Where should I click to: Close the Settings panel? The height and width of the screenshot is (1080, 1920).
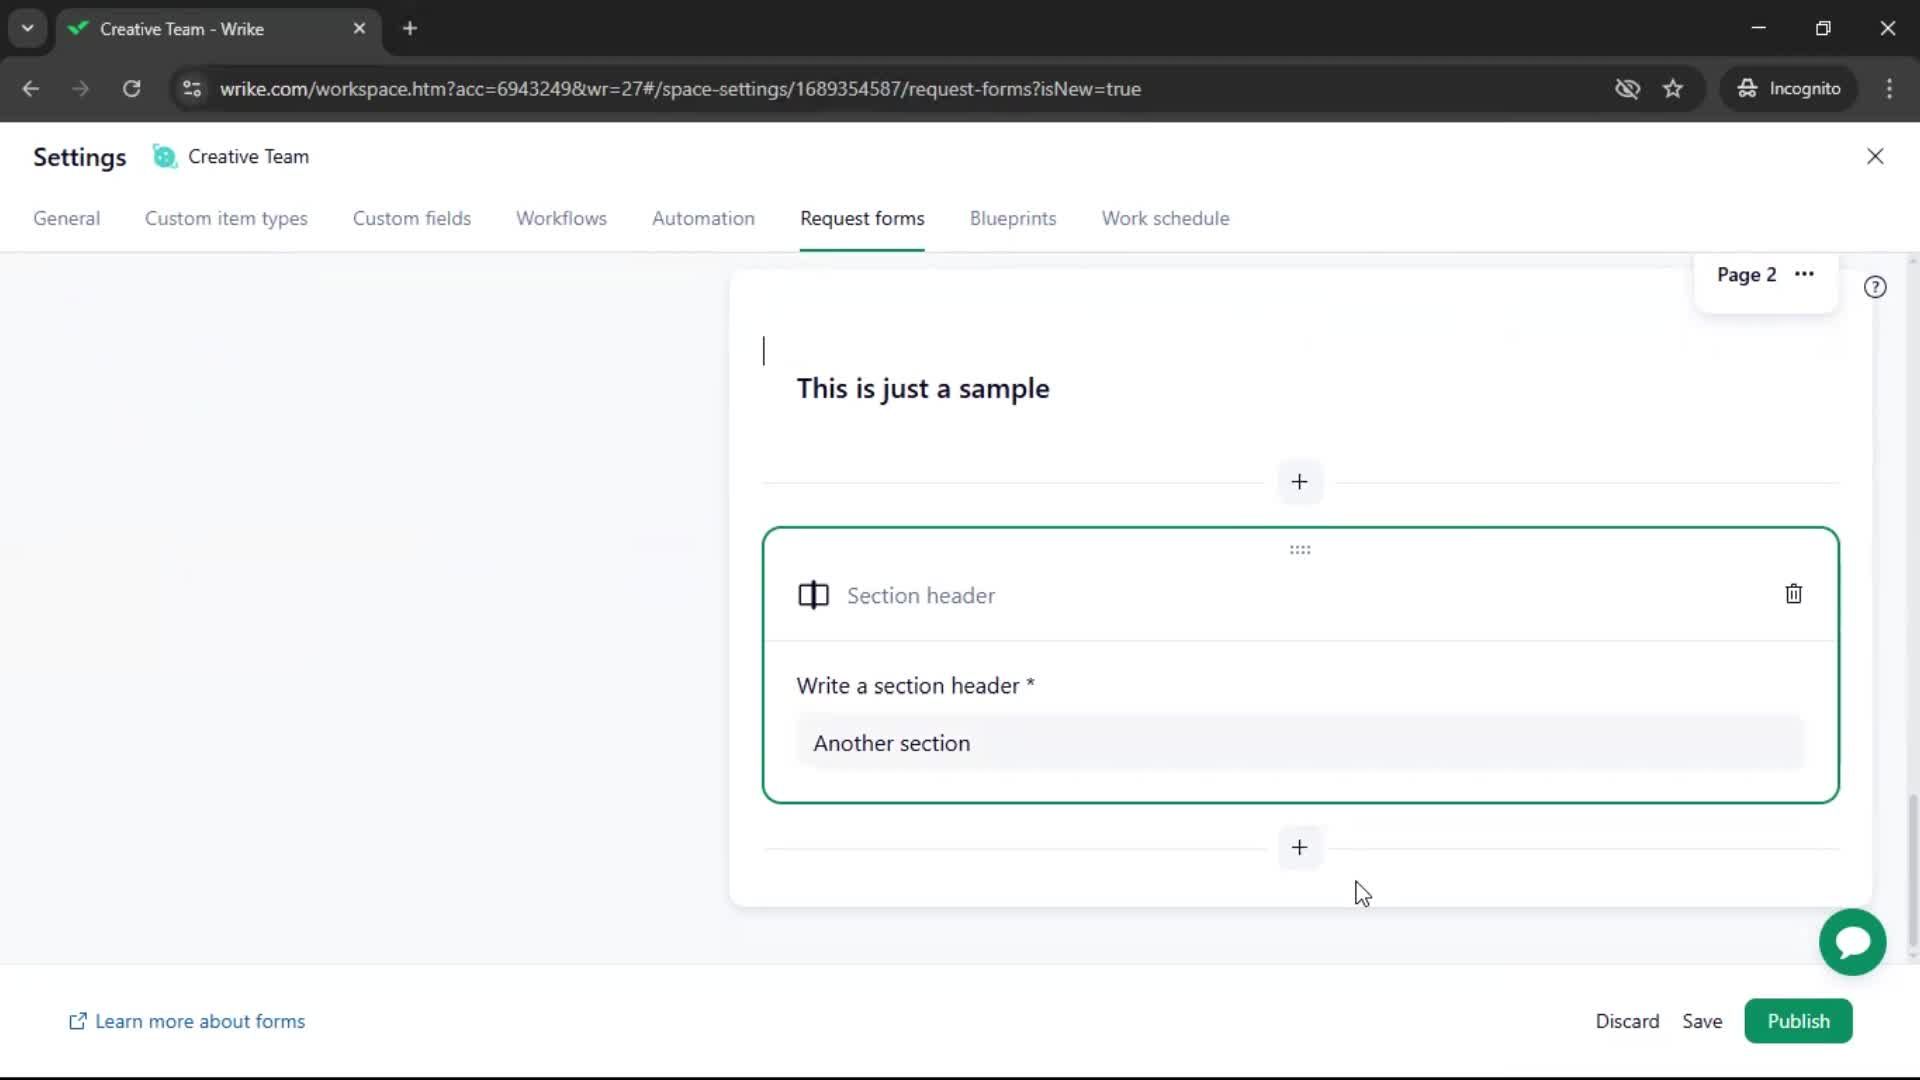click(1875, 156)
